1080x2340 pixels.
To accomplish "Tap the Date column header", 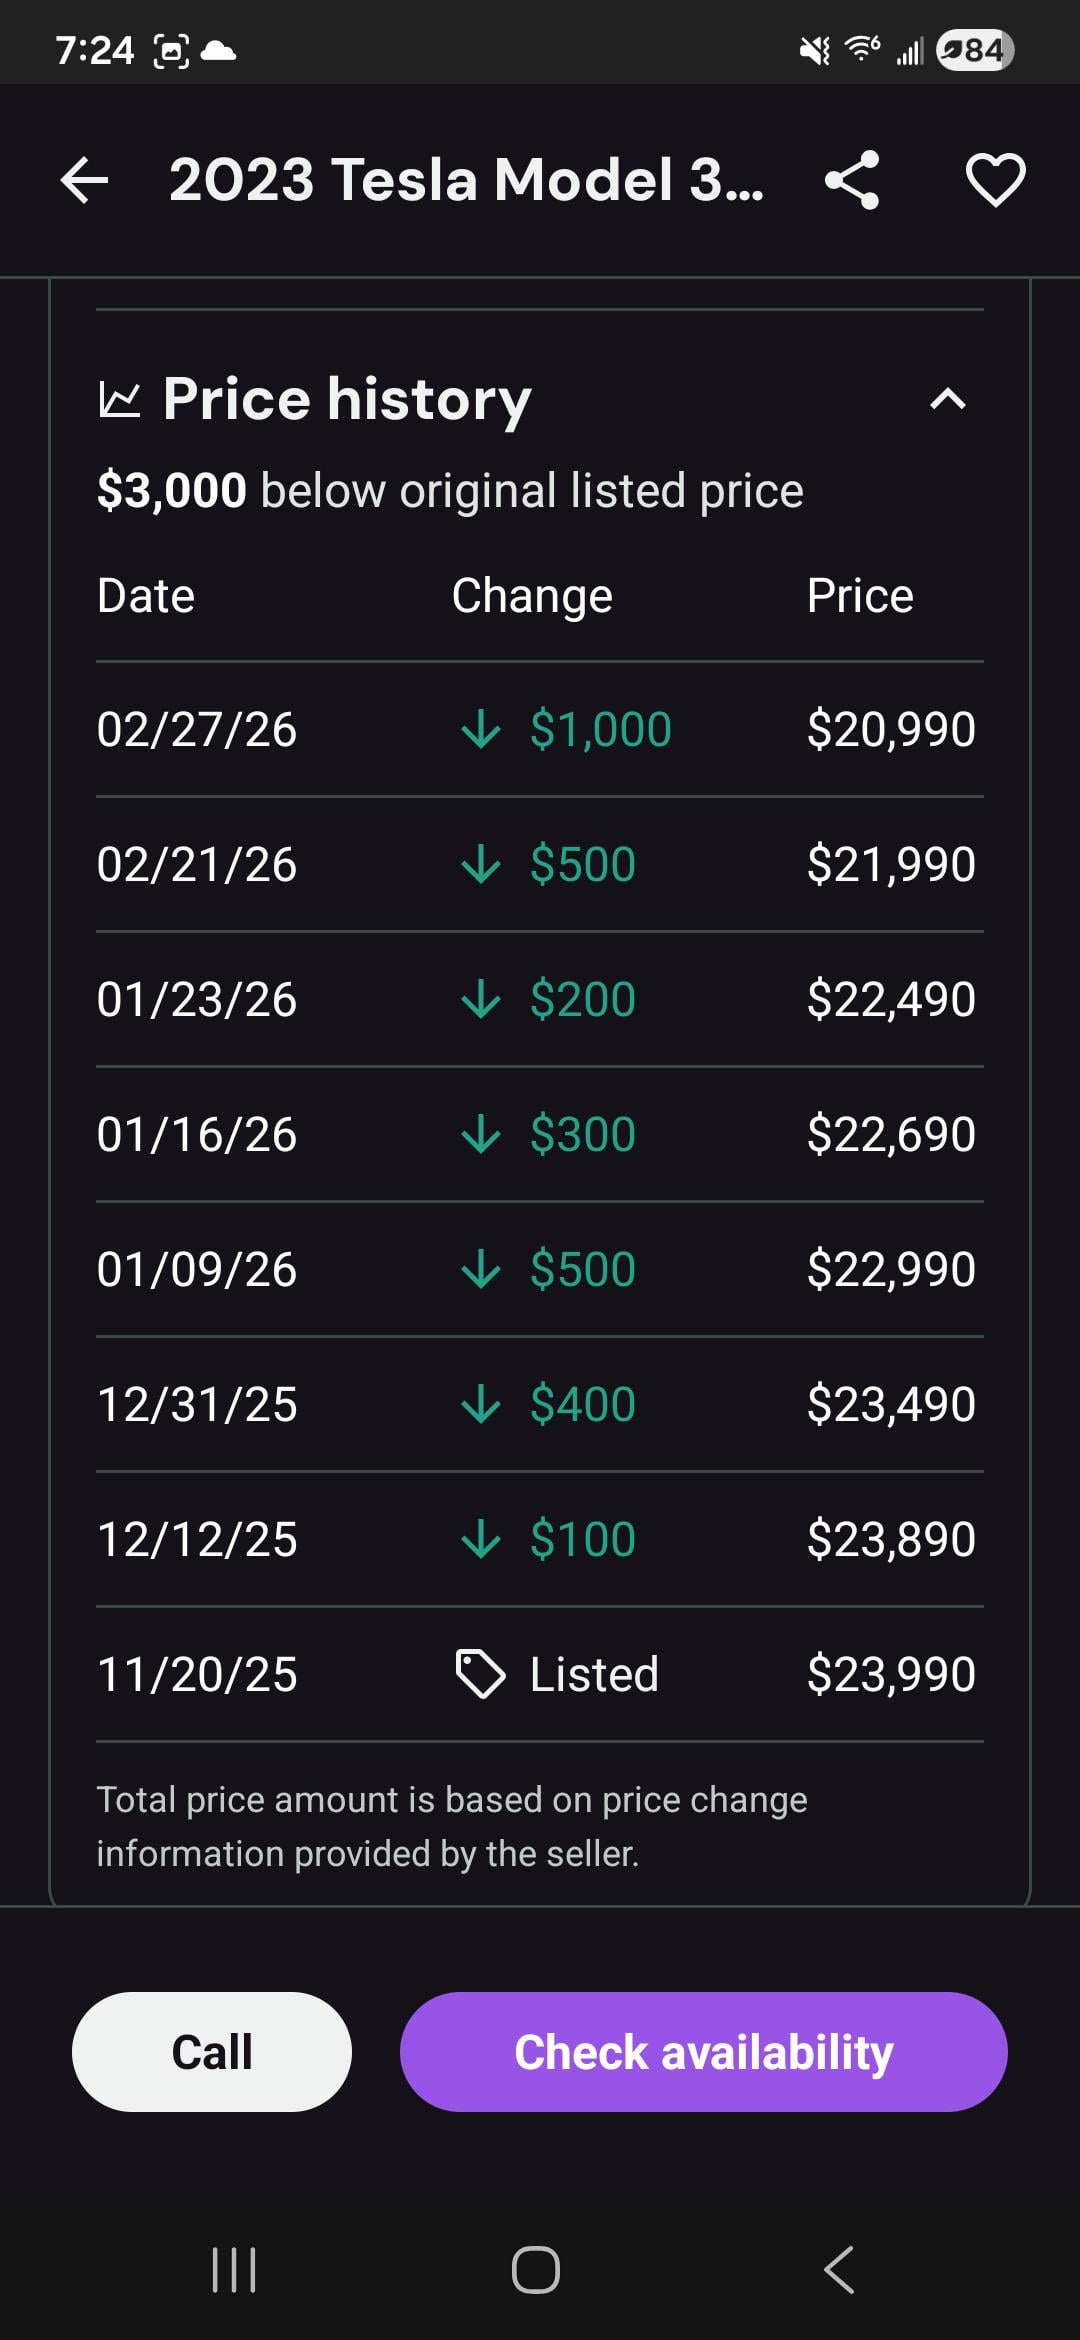I will pos(146,596).
